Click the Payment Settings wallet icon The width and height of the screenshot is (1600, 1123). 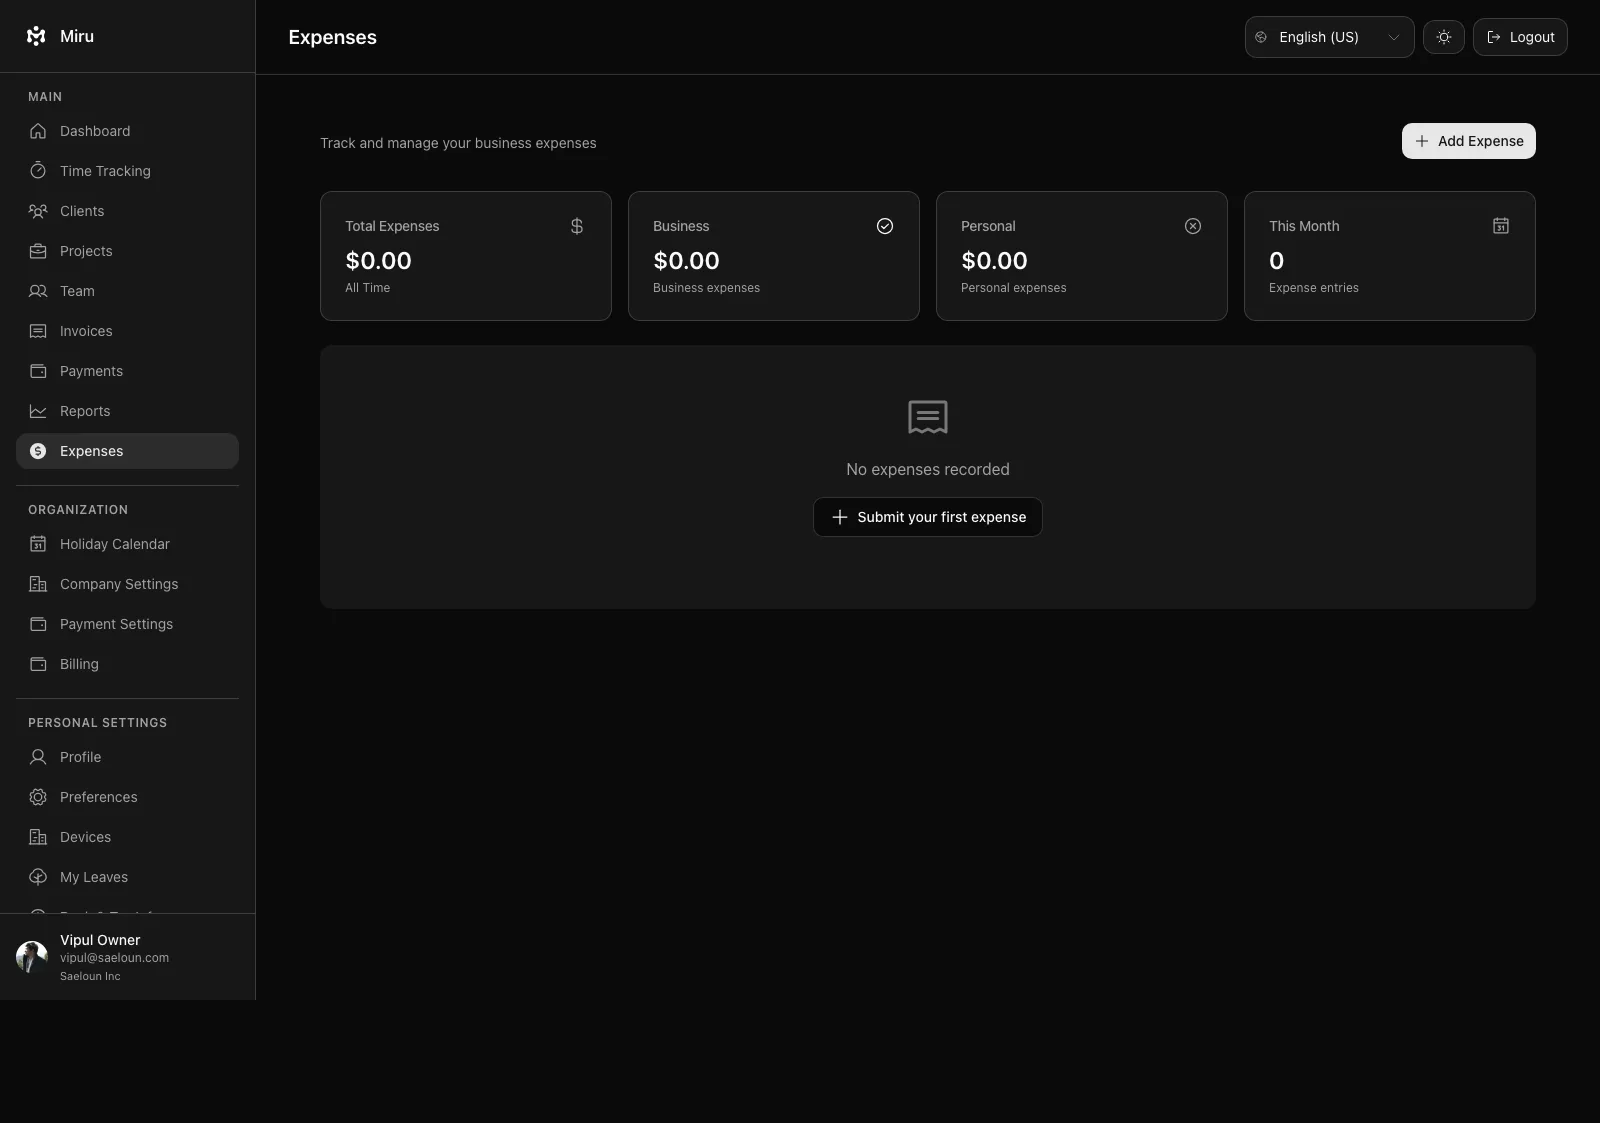coord(38,624)
